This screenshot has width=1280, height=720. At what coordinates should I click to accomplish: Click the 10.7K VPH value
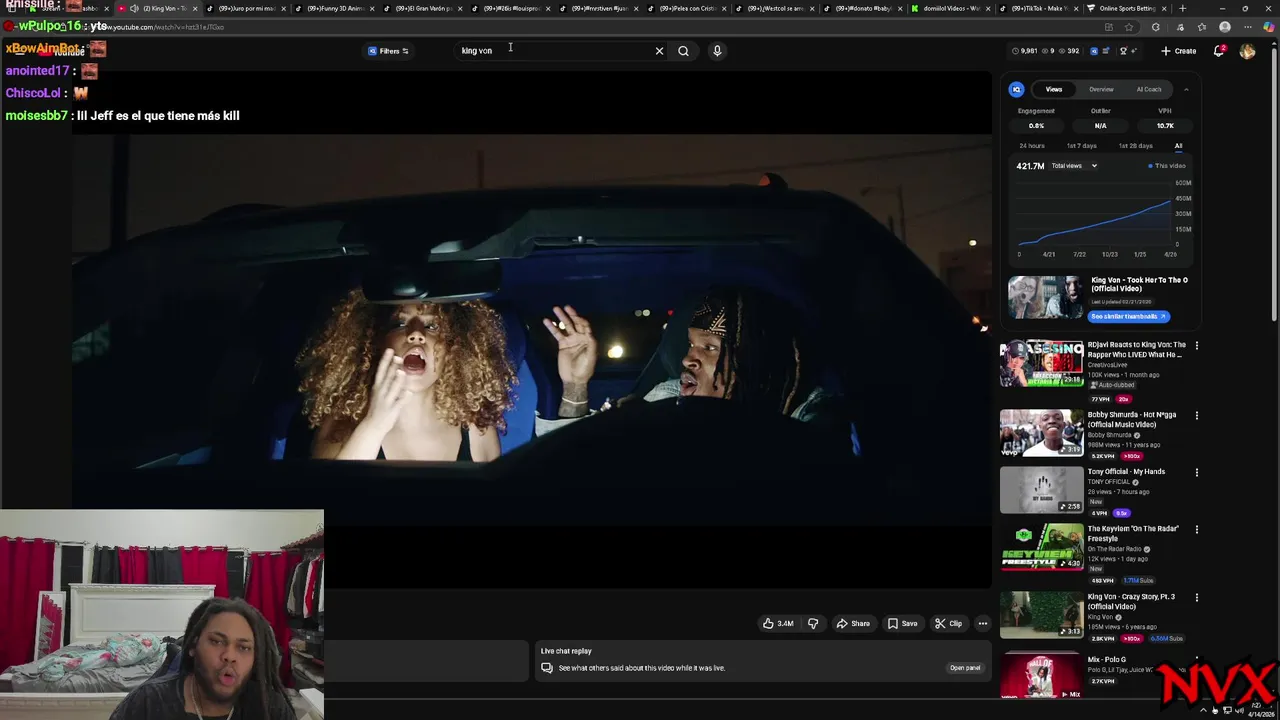click(x=1165, y=126)
